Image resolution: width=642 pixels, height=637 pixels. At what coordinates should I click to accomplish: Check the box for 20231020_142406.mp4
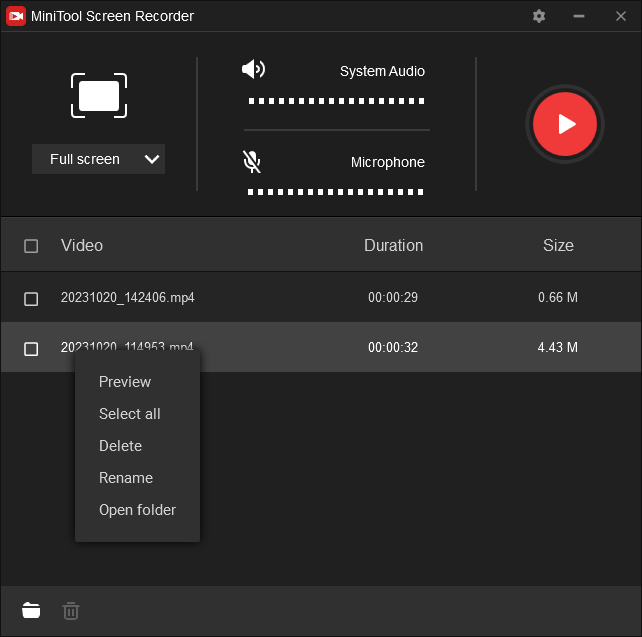[x=31, y=299]
